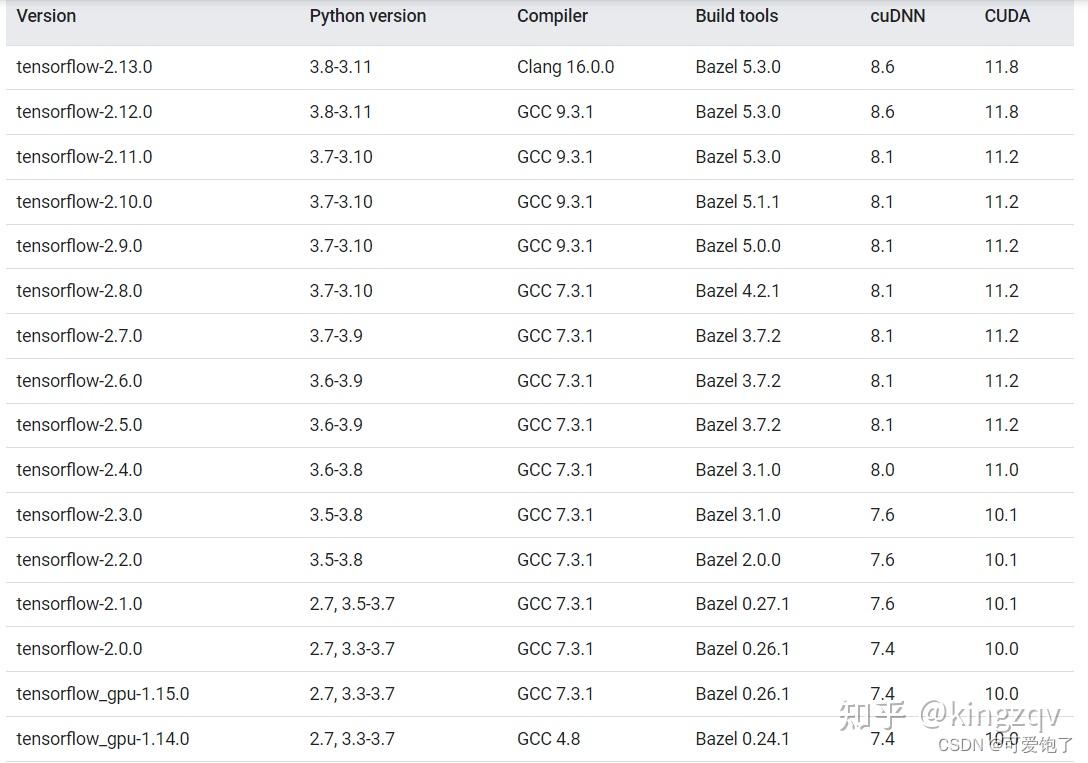The width and height of the screenshot is (1088, 763).
Task: Click the Bazel 2.0.0 cell
Action: [x=737, y=560]
